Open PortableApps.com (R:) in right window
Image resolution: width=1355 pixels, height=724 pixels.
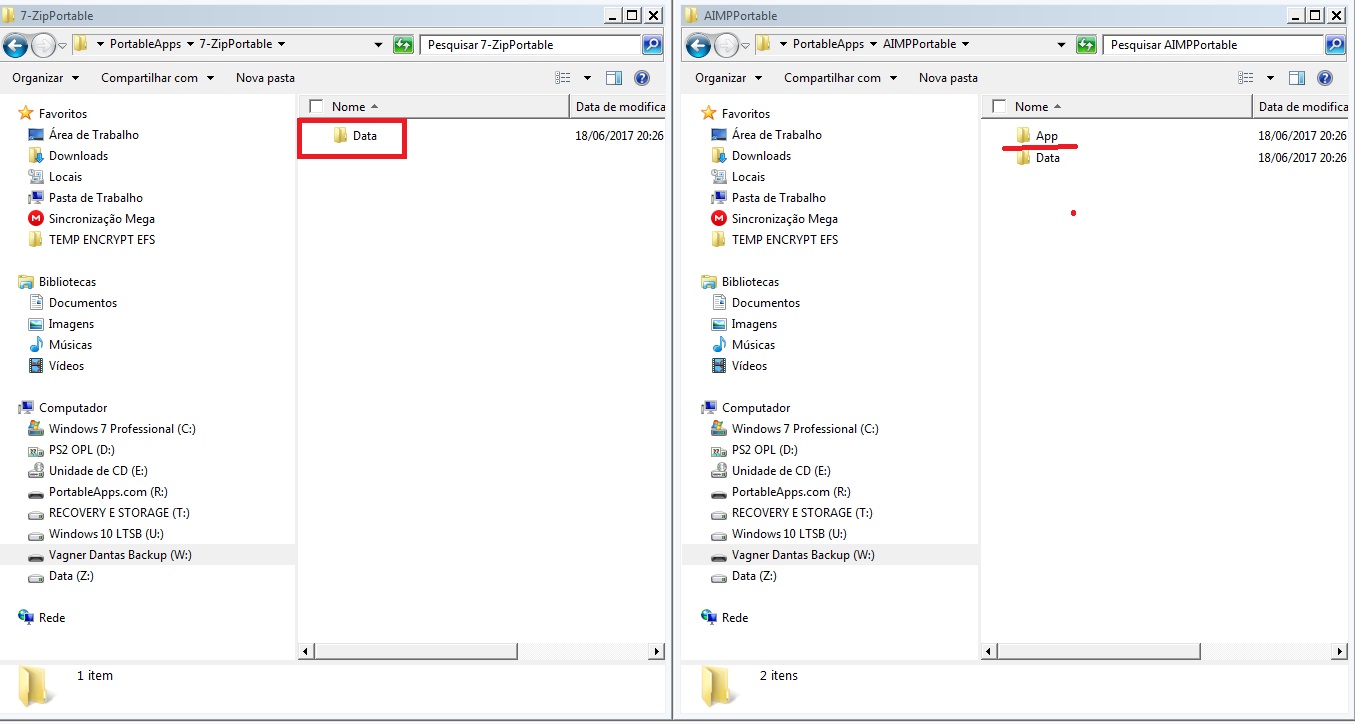click(x=780, y=492)
